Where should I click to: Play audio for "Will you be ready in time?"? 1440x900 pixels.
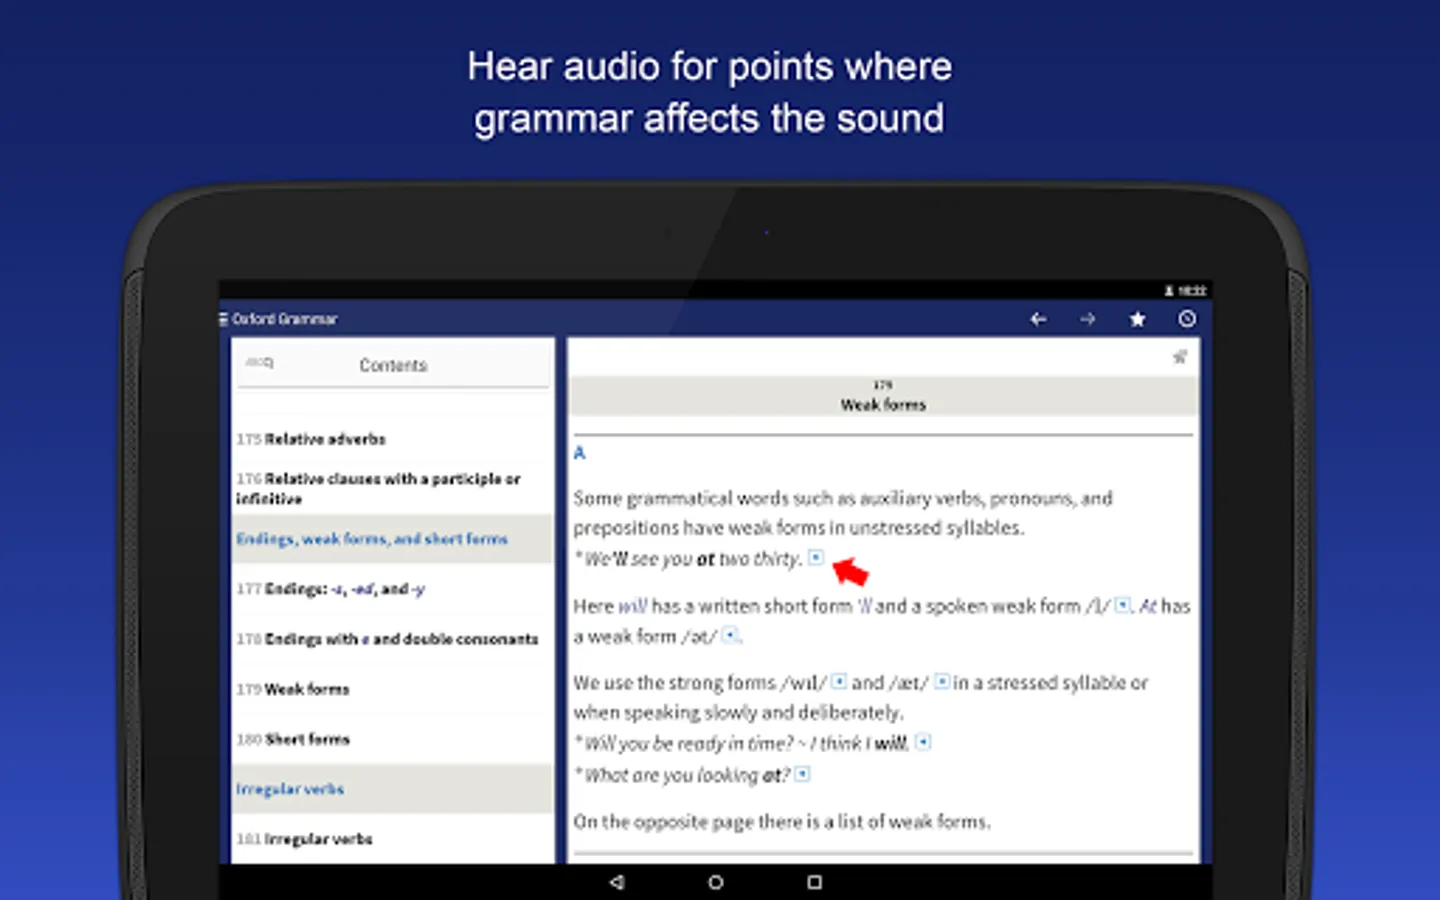tap(923, 742)
